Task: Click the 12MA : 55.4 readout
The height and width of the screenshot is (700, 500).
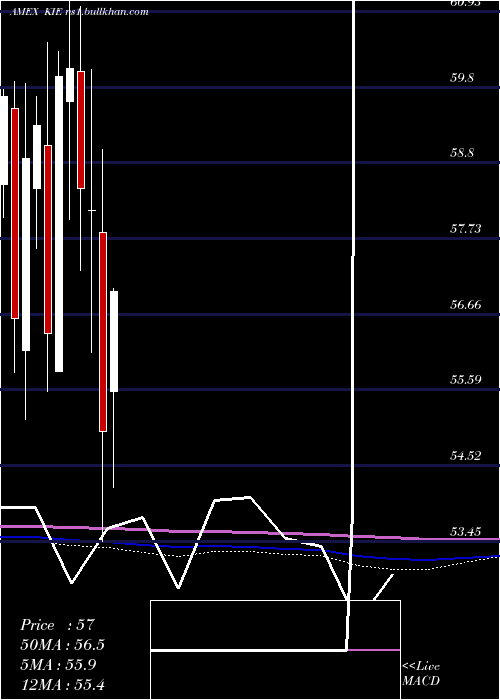Action: (x=62, y=684)
